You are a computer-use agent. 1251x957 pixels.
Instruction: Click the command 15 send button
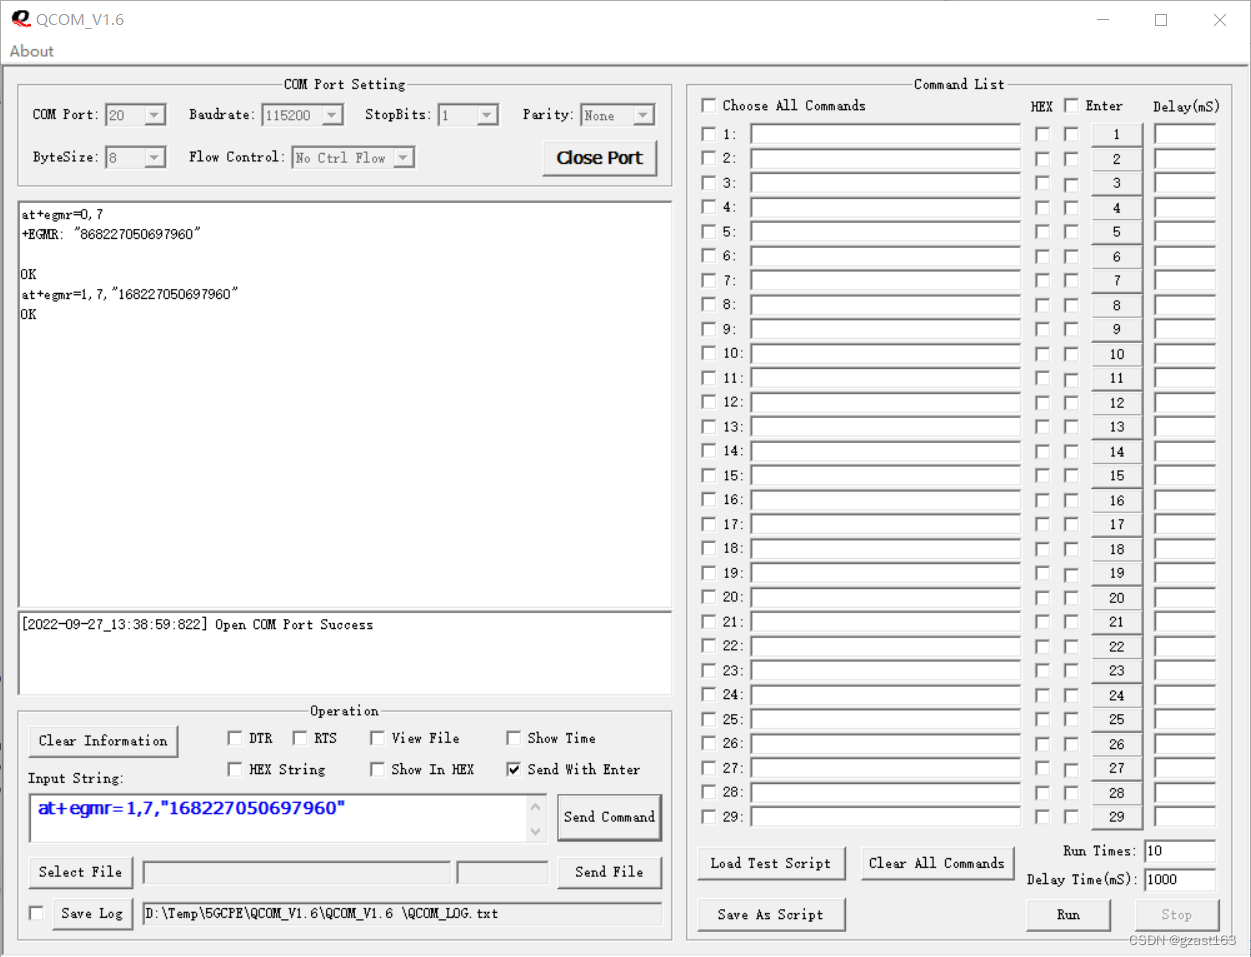point(1117,476)
